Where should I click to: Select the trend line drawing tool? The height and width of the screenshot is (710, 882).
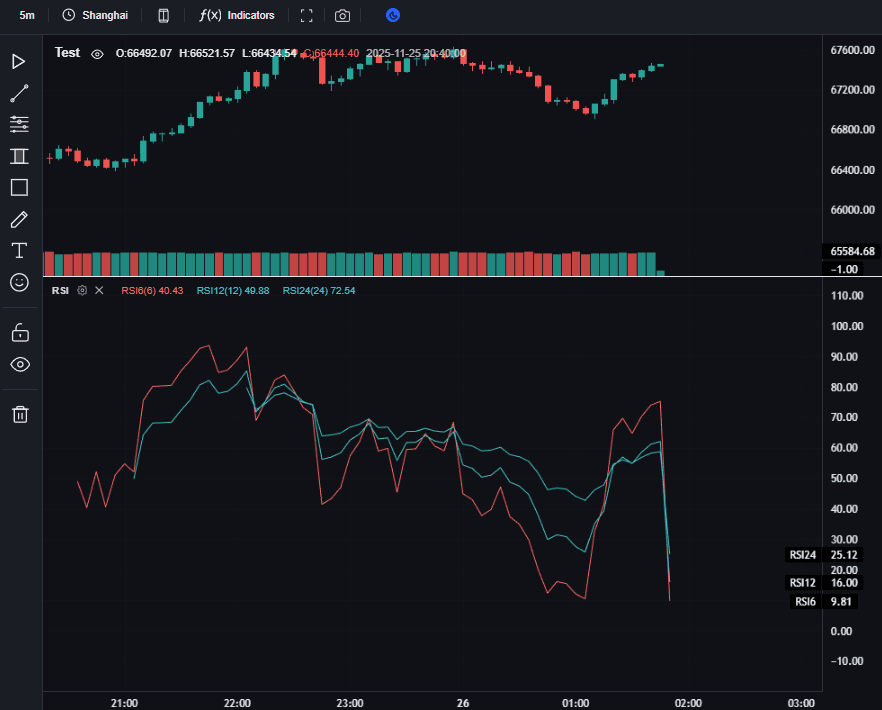click(19, 94)
